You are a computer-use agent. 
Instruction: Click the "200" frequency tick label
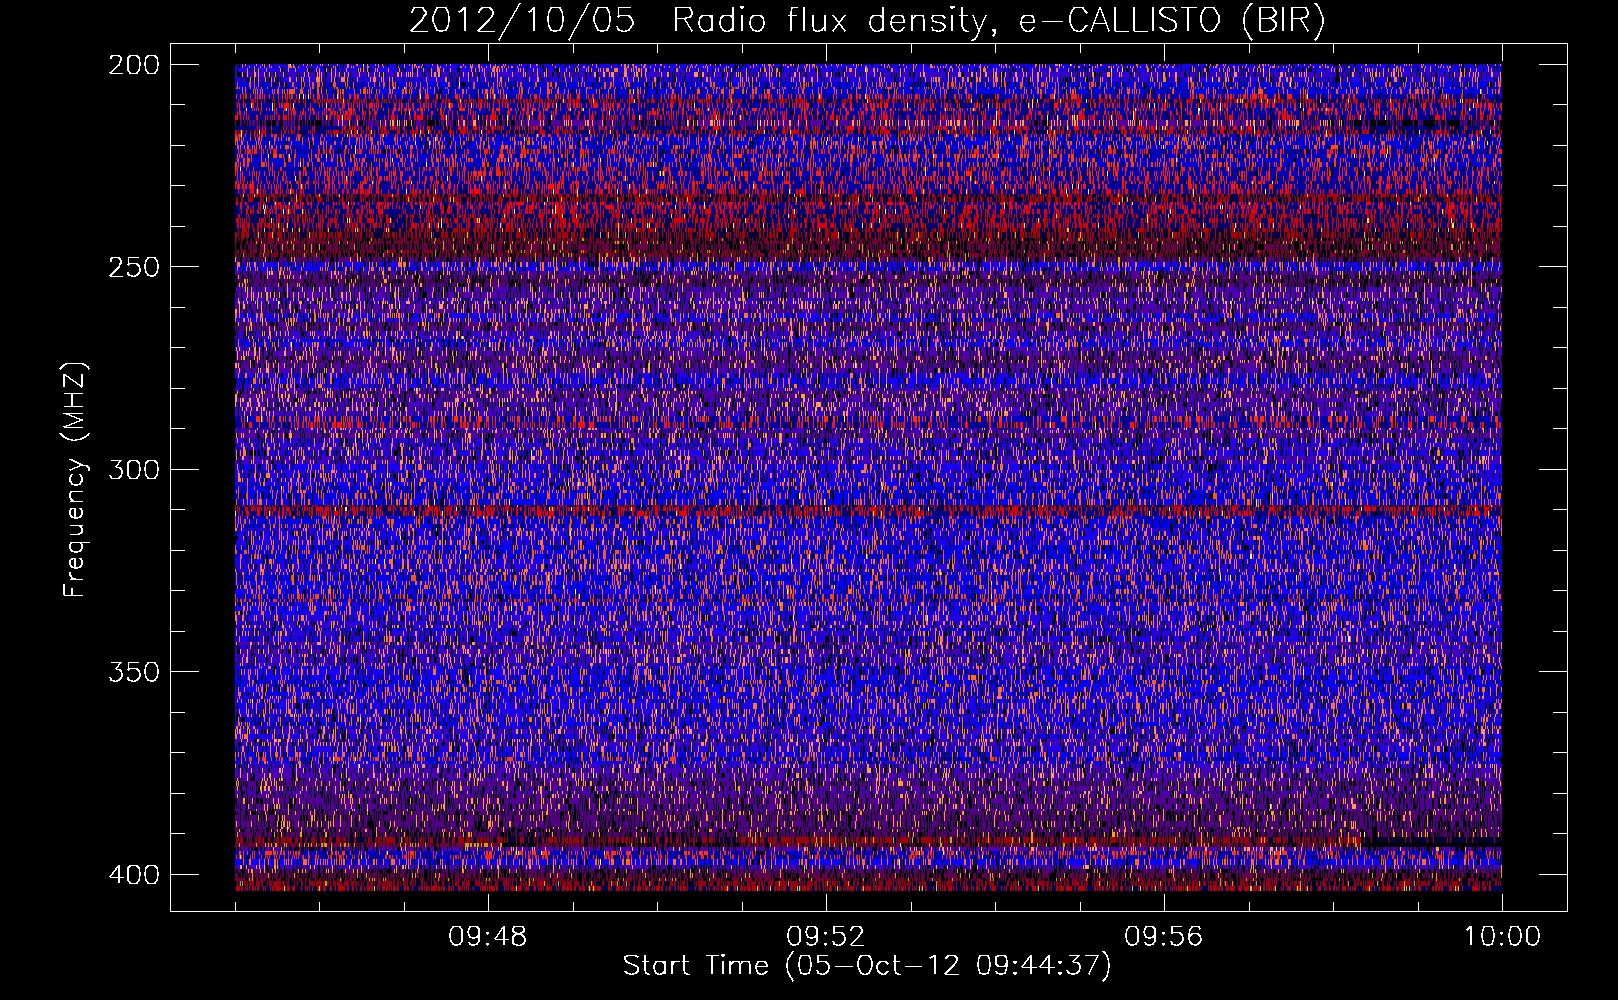134,65
